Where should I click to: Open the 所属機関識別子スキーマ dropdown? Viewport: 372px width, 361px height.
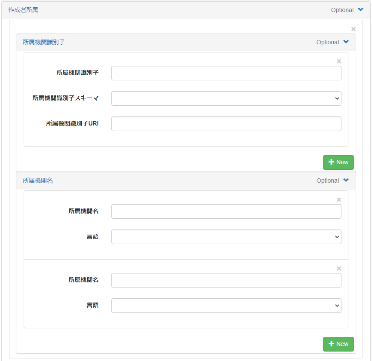[226, 99]
